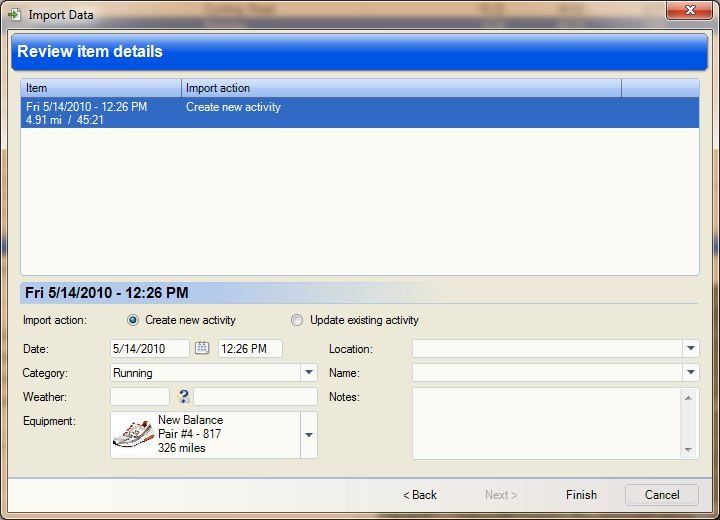This screenshot has height=520, width=720.
Task: Select the Fri 5/14/2010 item row
Action: tap(360, 113)
